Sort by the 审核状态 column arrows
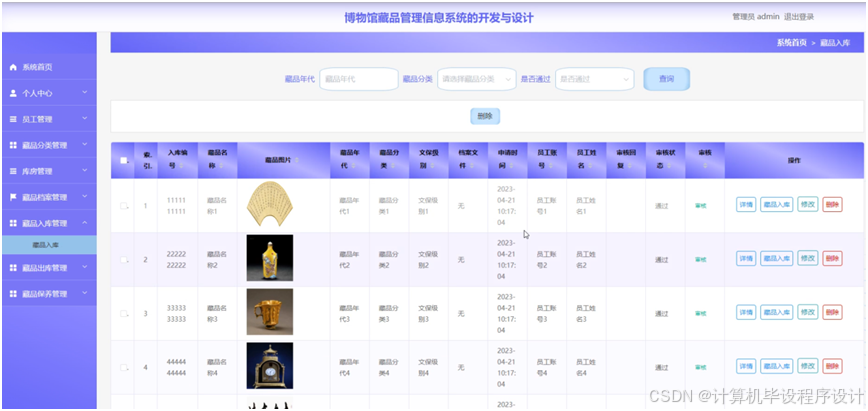868x411 pixels. point(668,166)
